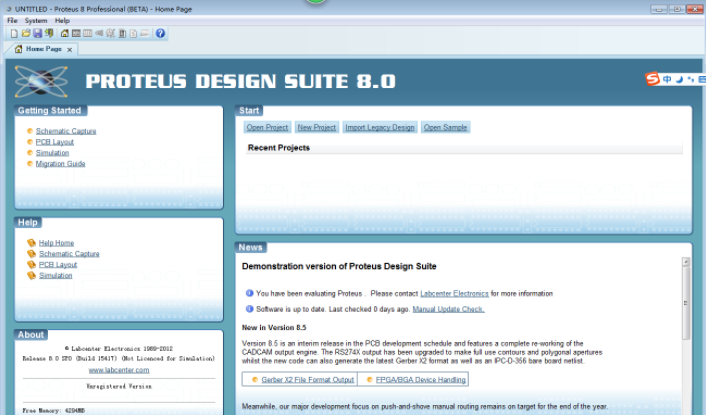Viewport: 706px width, 415px height.
Task: Click the Proteus atom logo
Action: (41, 81)
